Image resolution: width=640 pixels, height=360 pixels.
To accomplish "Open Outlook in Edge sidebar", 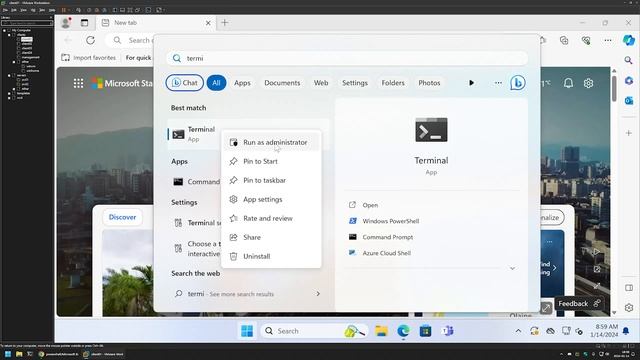I will point(629,100).
